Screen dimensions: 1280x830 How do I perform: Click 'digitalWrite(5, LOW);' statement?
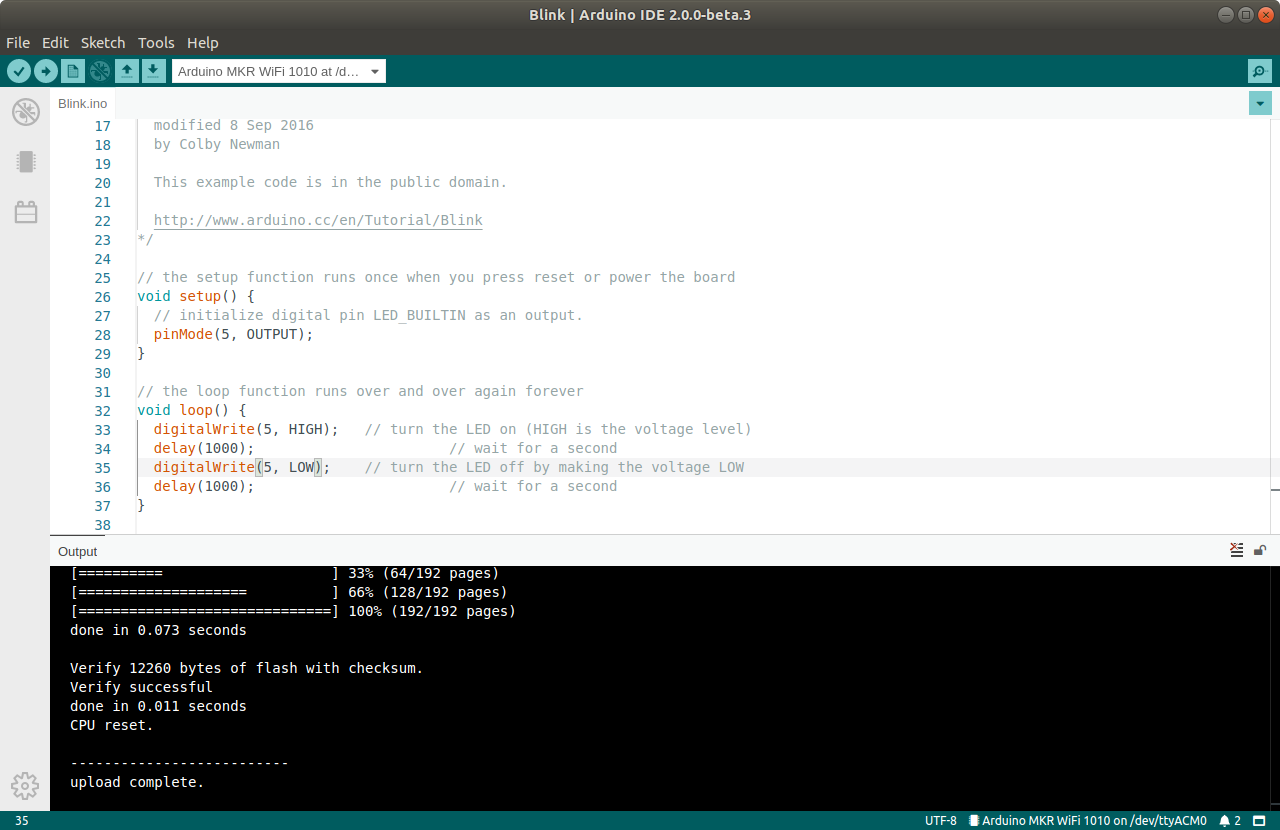pos(242,467)
